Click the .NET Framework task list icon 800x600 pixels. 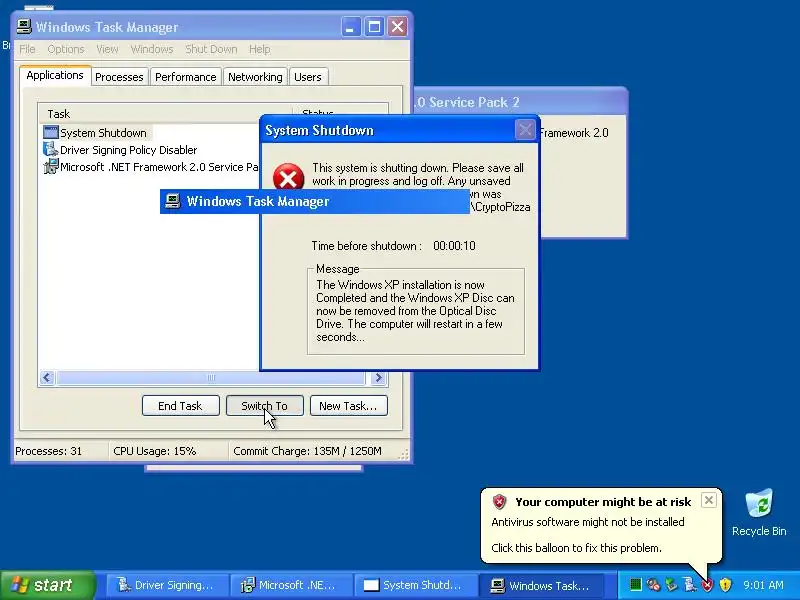(51, 166)
